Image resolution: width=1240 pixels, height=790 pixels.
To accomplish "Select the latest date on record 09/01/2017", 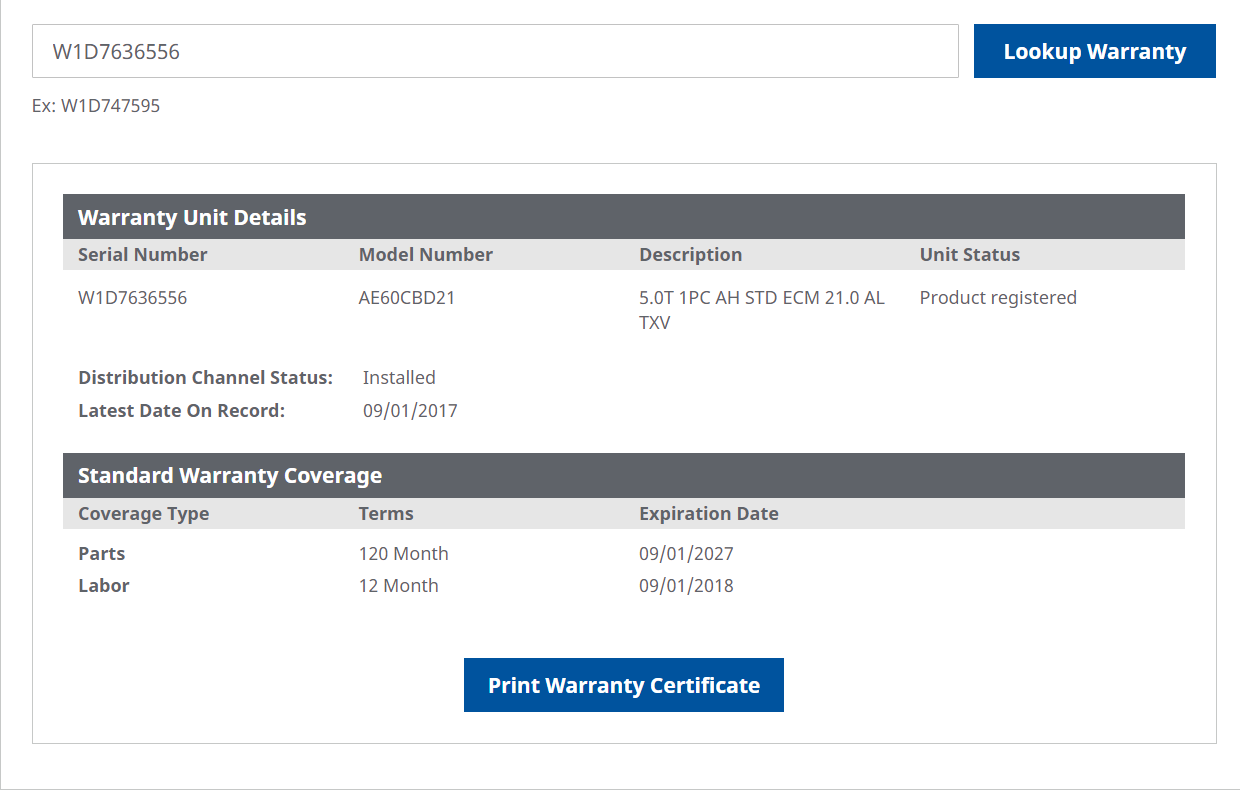I will (x=411, y=410).
